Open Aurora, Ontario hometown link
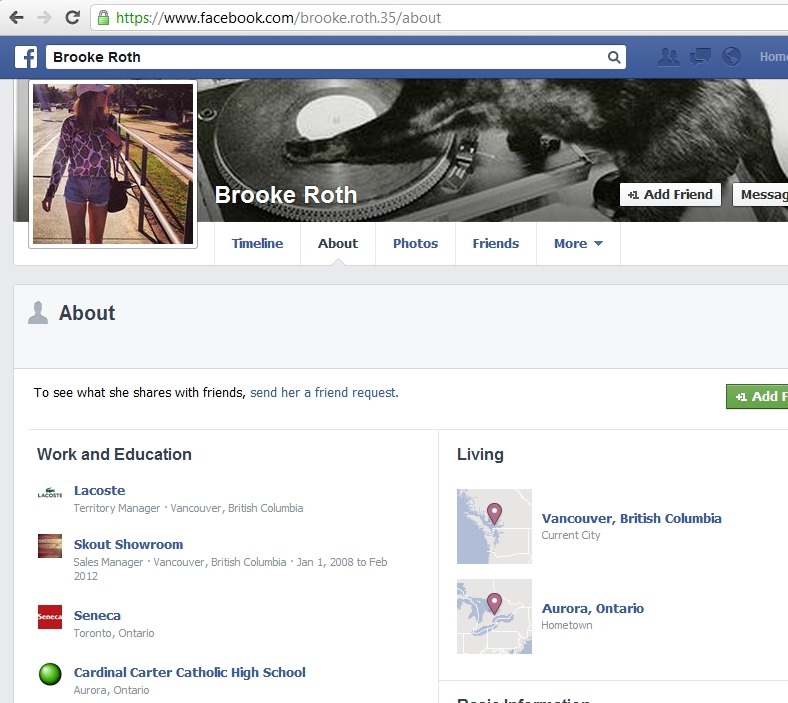The height and width of the screenshot is (703, 788). pyautogui.click(x=593, y=608)
